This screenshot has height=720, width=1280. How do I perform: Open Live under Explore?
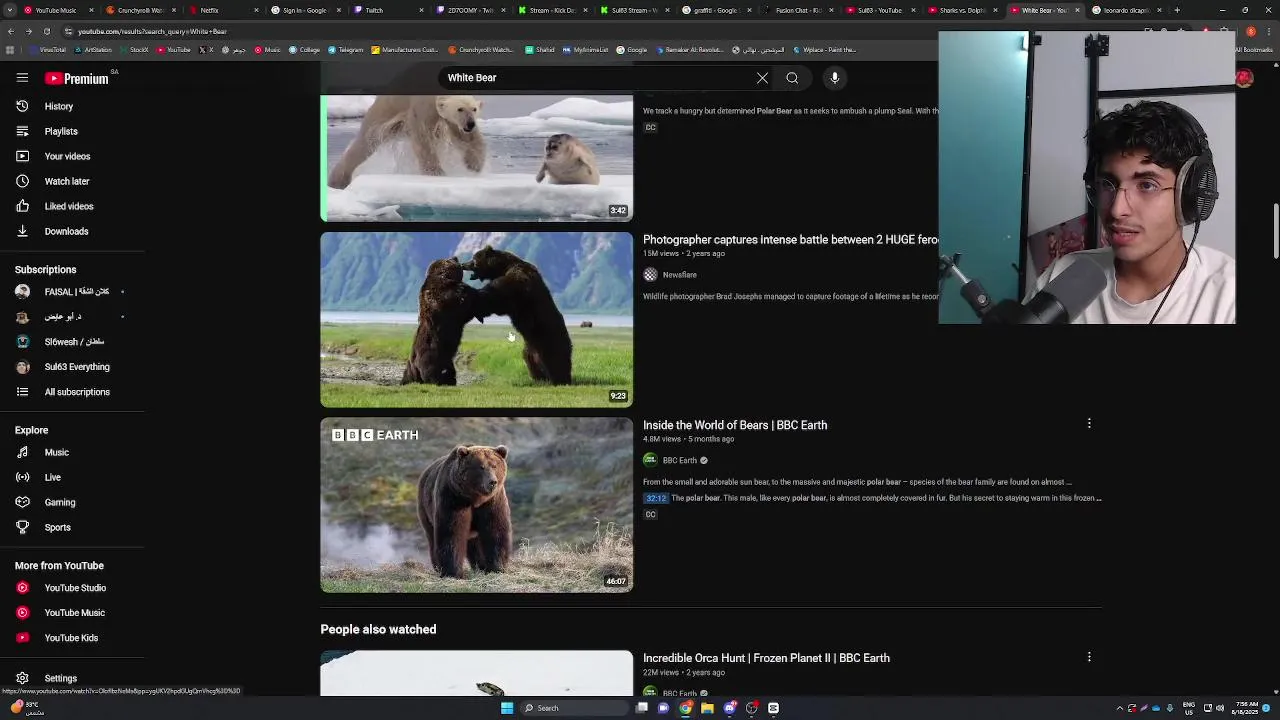(52, 477)
